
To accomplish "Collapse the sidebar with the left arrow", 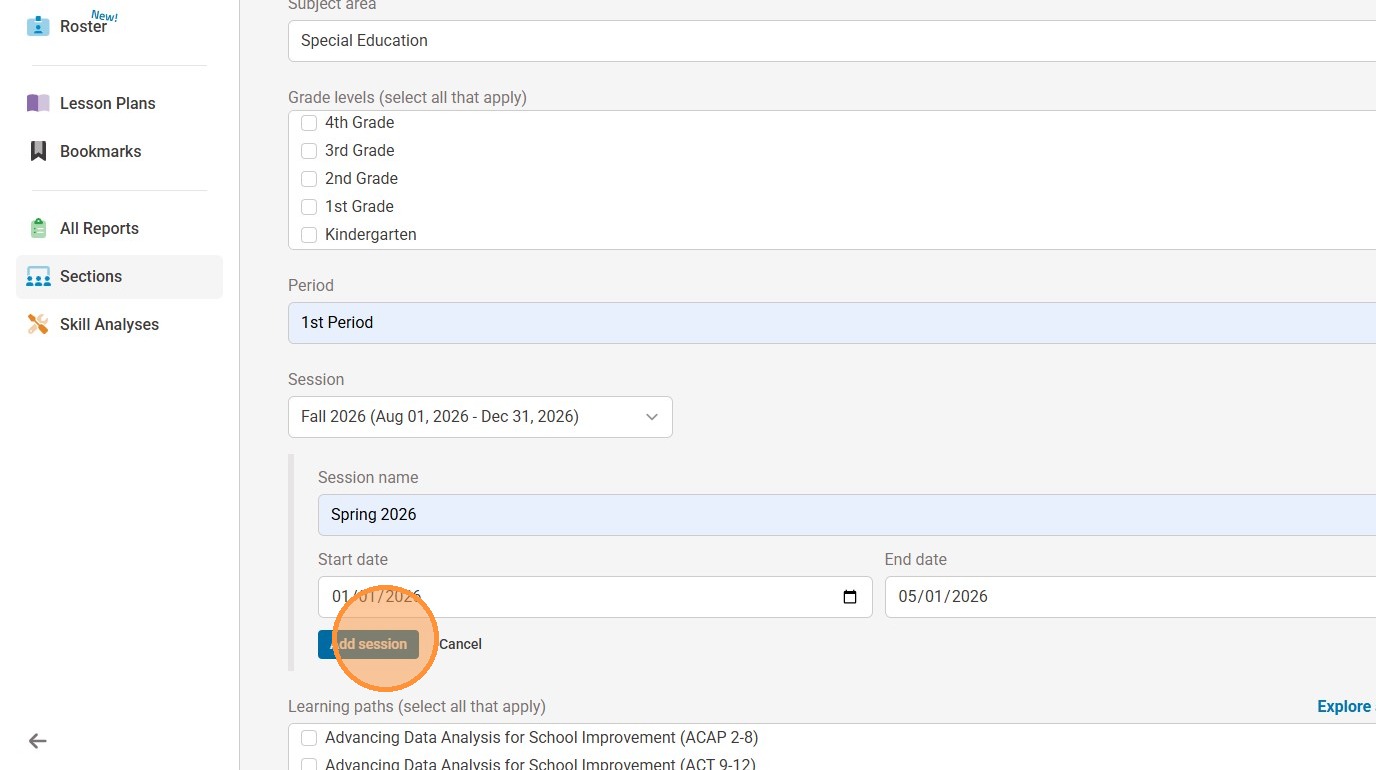I will pyautogui.click(x=38, y=741).
